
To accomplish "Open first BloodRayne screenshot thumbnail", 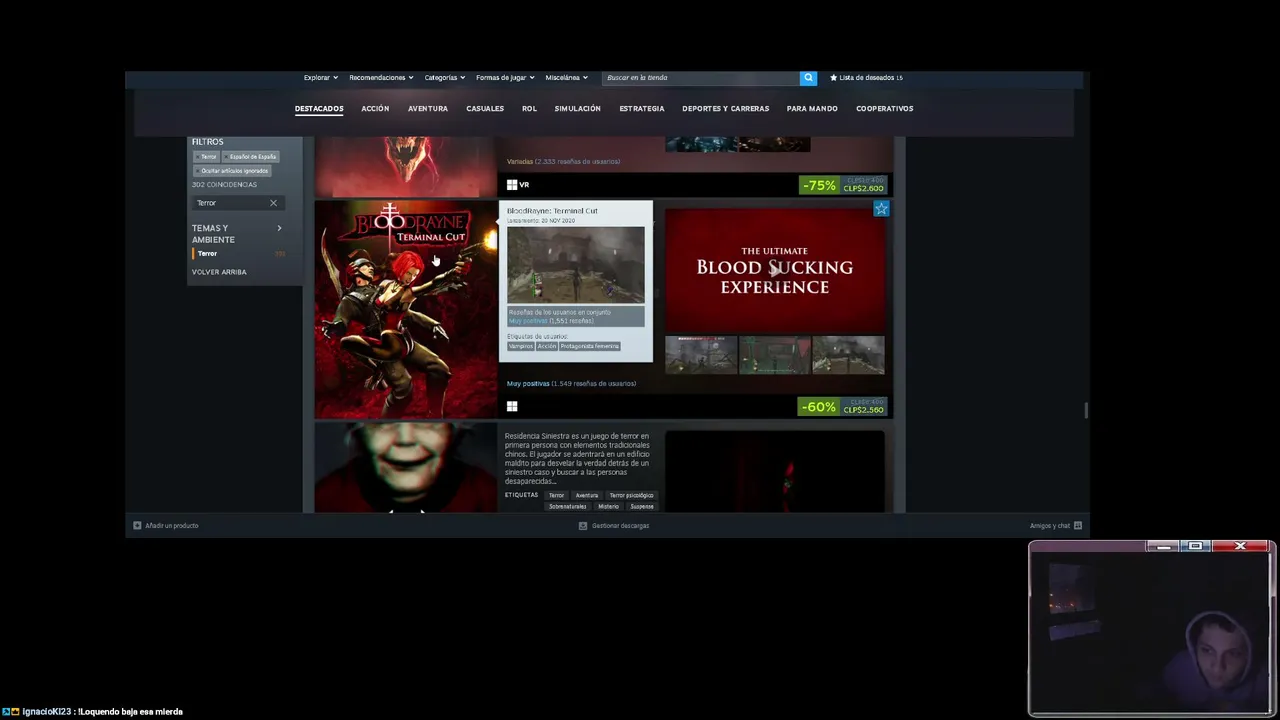I will tap(701, 354).
